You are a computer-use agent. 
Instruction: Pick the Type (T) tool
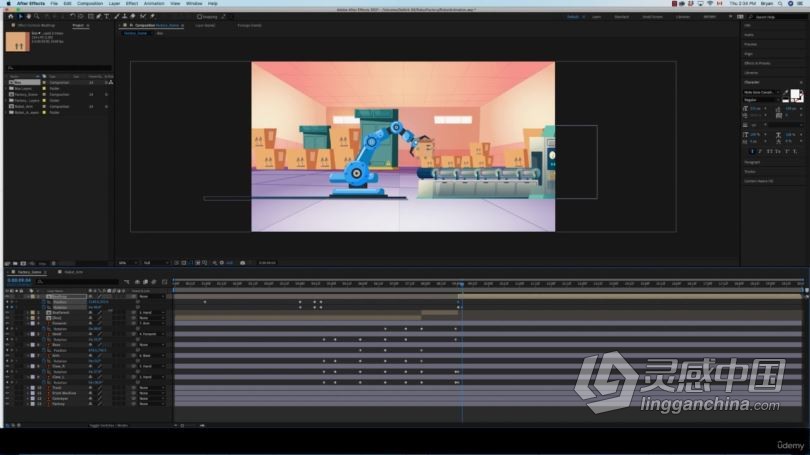click(x=107, y=17)
